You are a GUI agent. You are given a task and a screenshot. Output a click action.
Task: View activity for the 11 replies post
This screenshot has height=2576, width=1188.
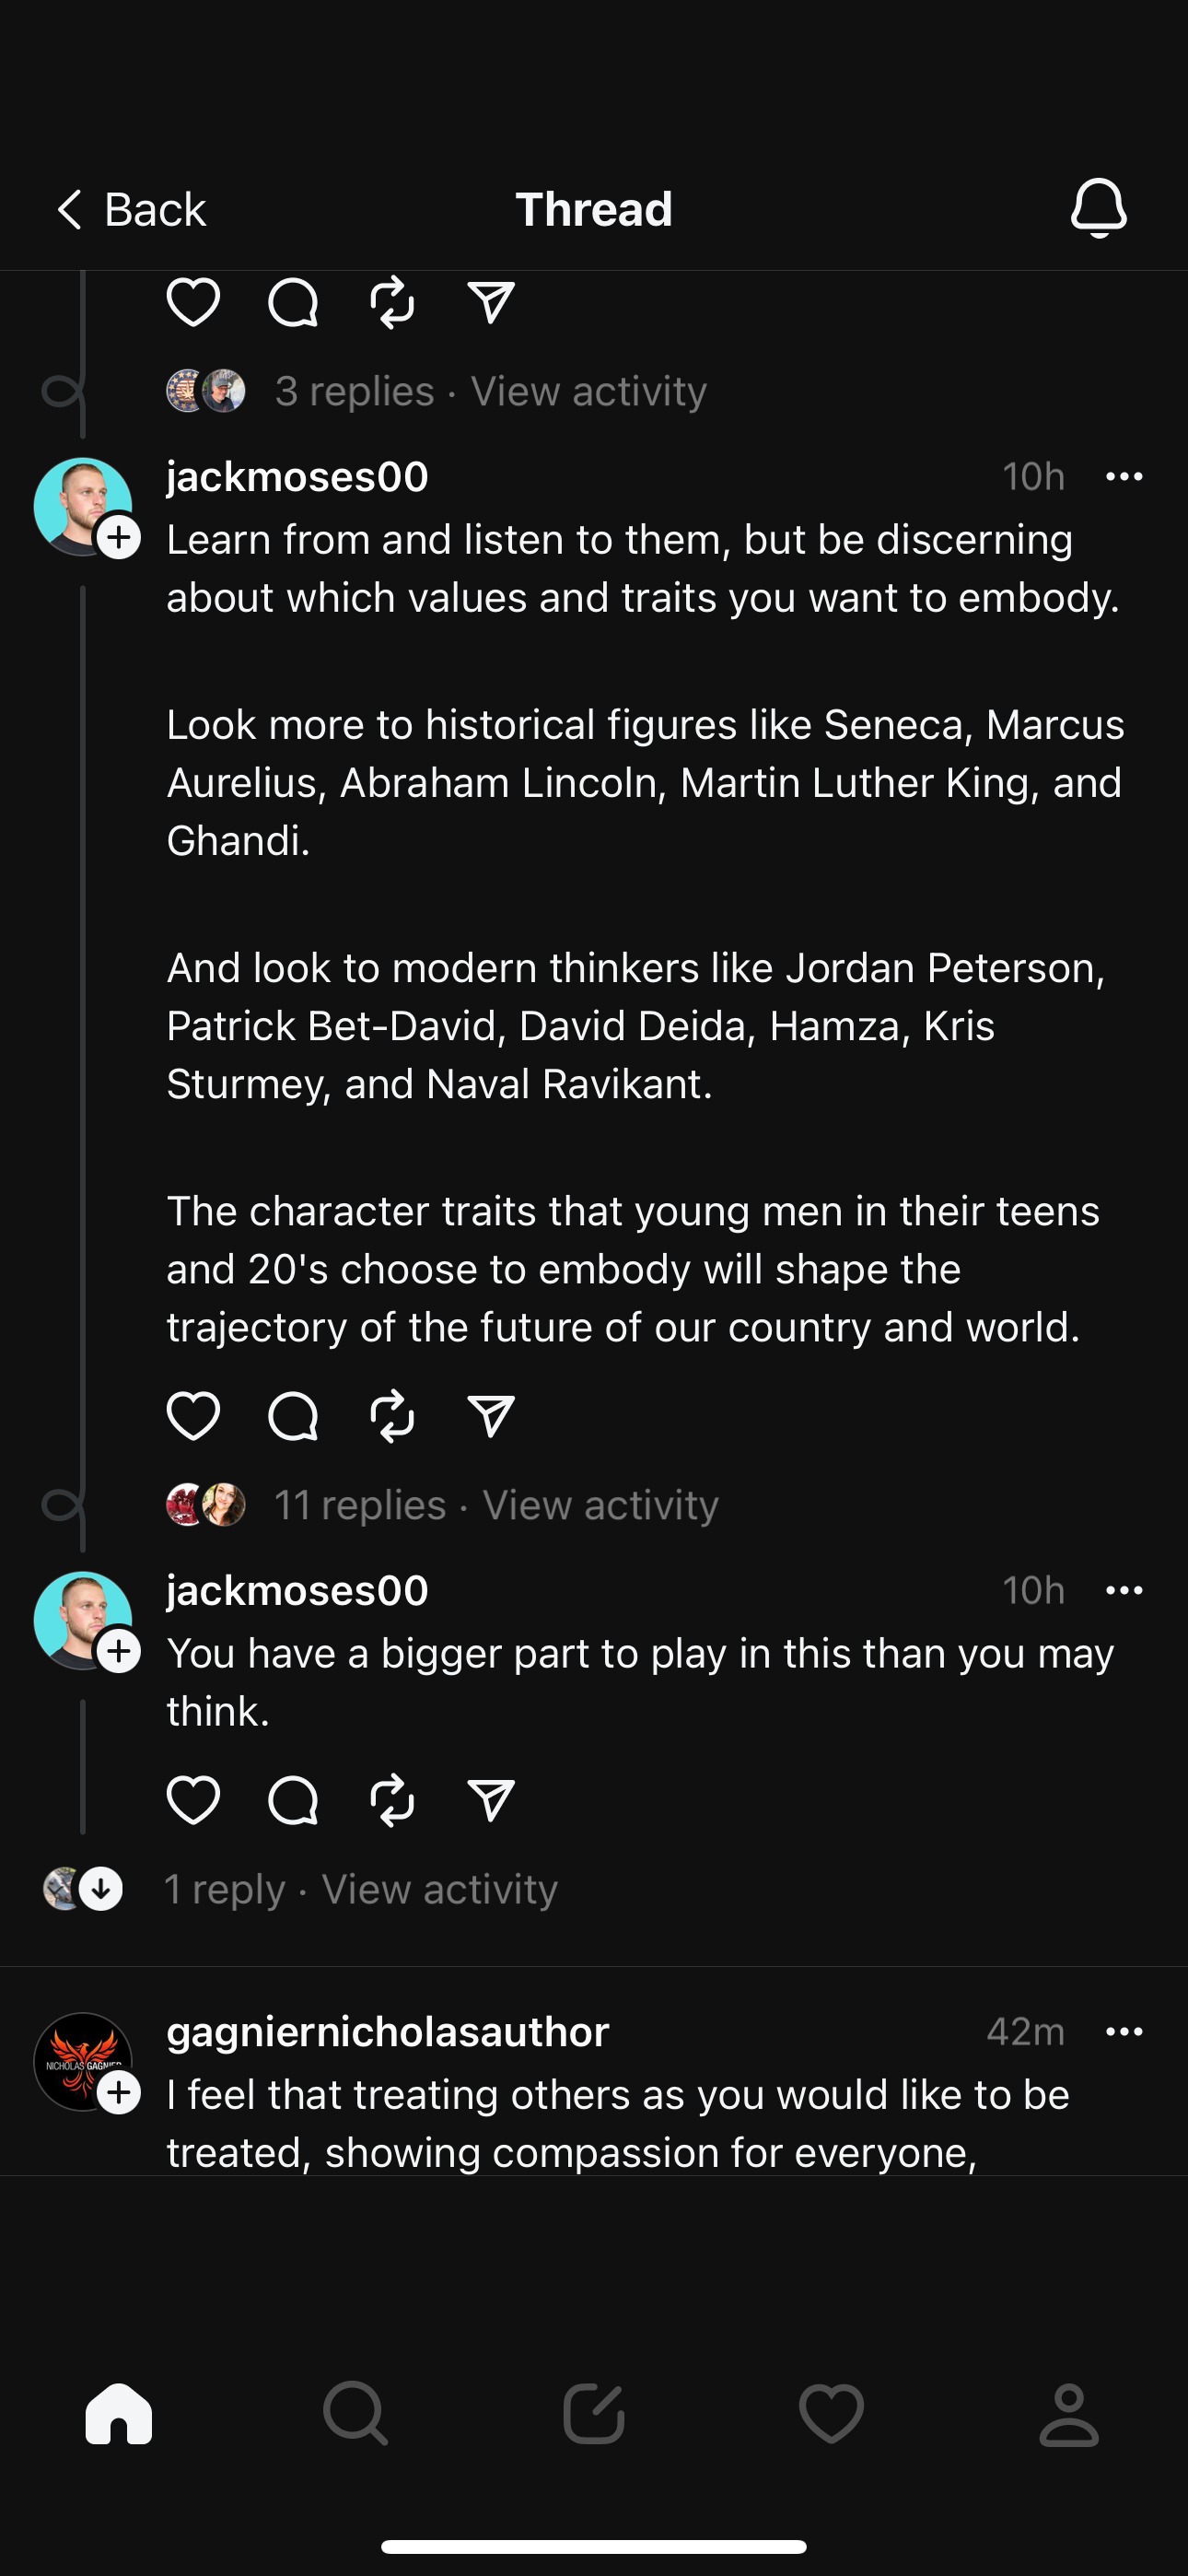[x=600, y=1505]
